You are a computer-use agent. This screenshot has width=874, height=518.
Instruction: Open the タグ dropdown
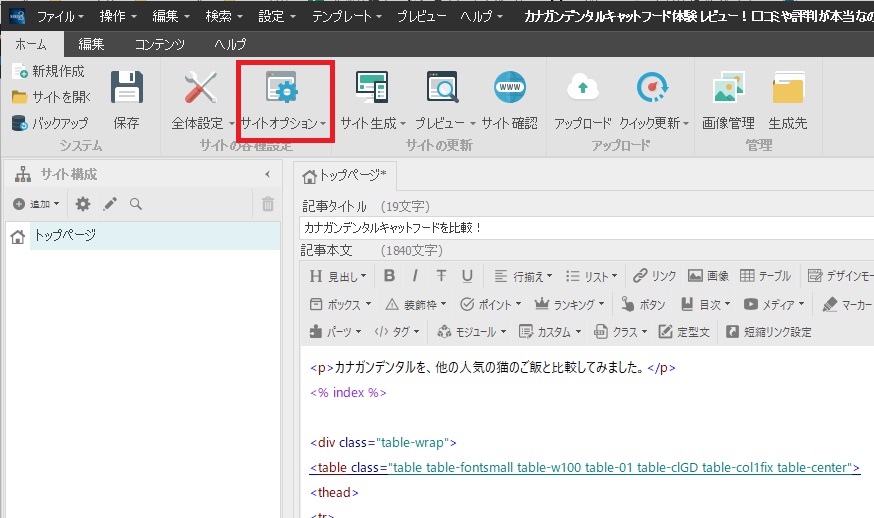click(x=396, y=332)
